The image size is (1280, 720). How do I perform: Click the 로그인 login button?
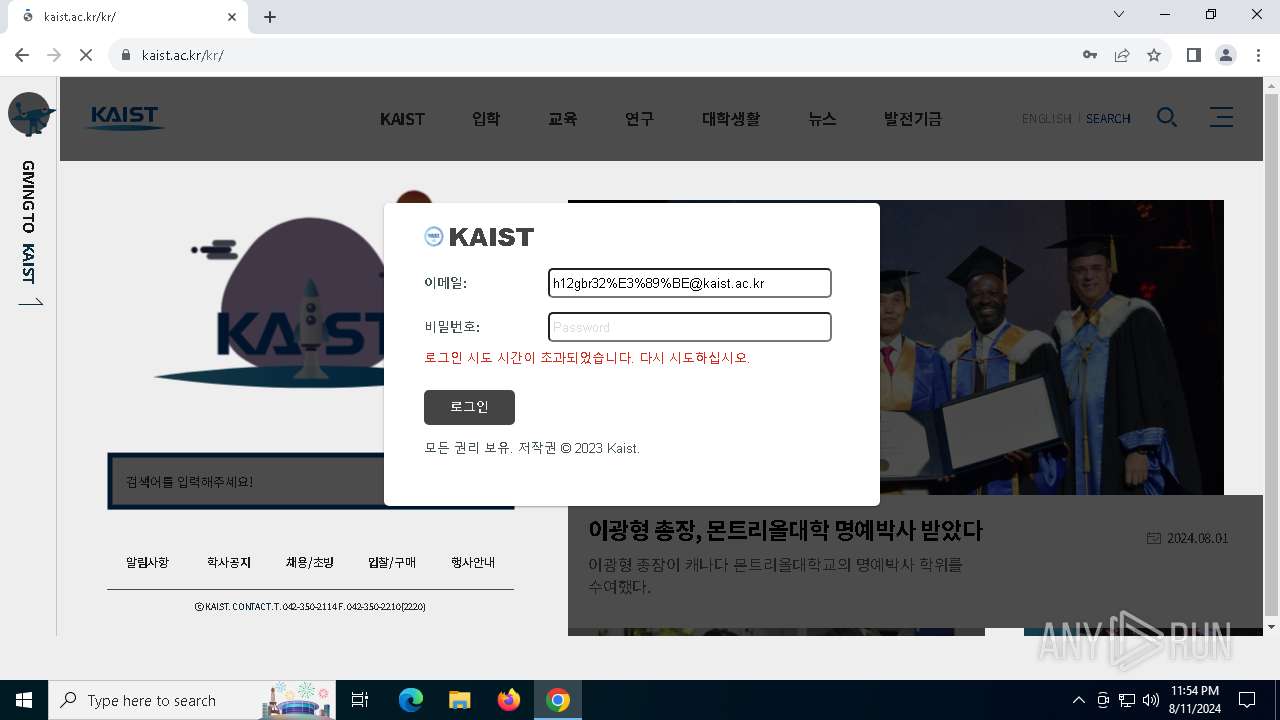click(x=469, y=407)
